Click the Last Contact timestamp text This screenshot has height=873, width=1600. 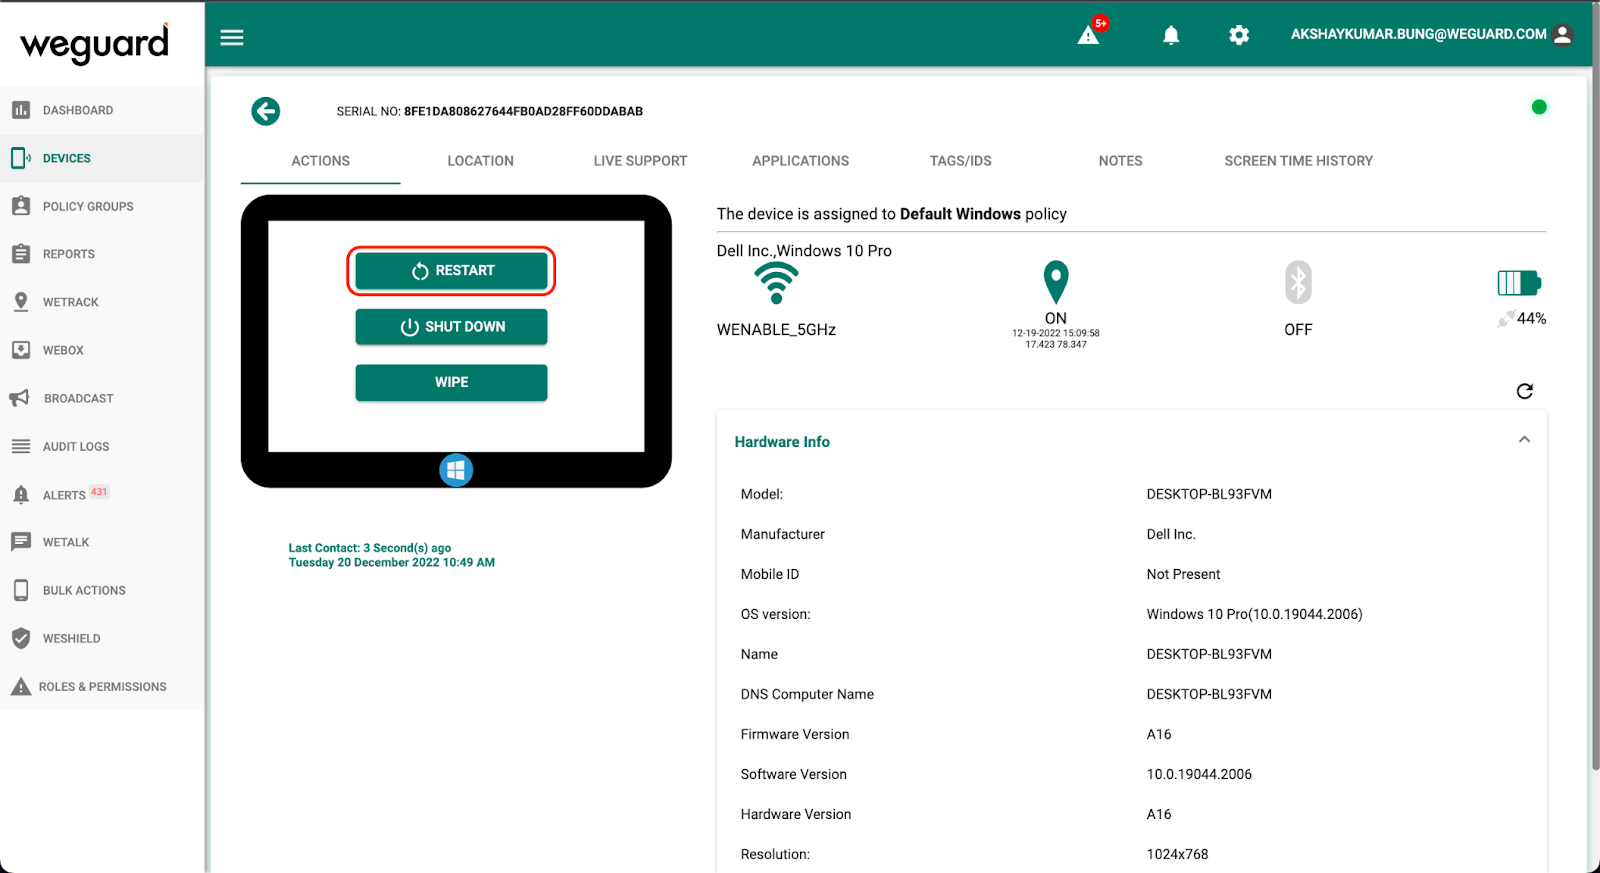pyautogui.click(x=392, y=555)
